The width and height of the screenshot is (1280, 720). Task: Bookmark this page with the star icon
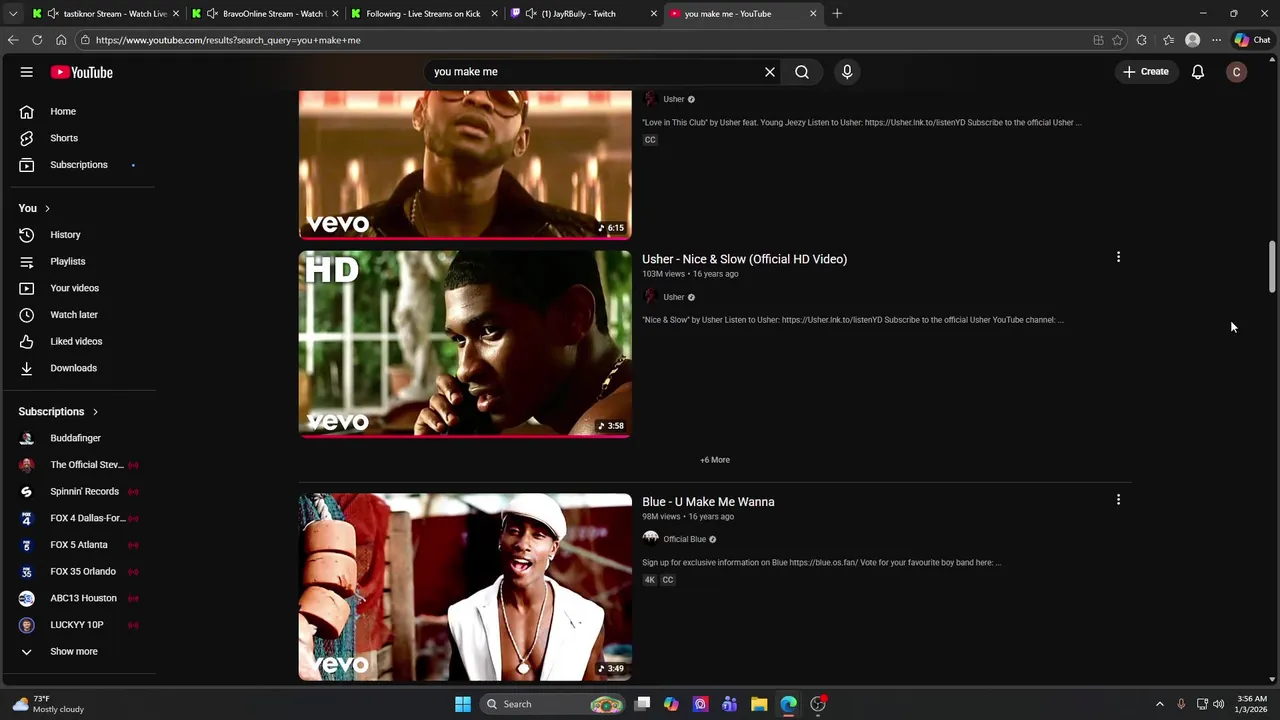click(1117, 40)
